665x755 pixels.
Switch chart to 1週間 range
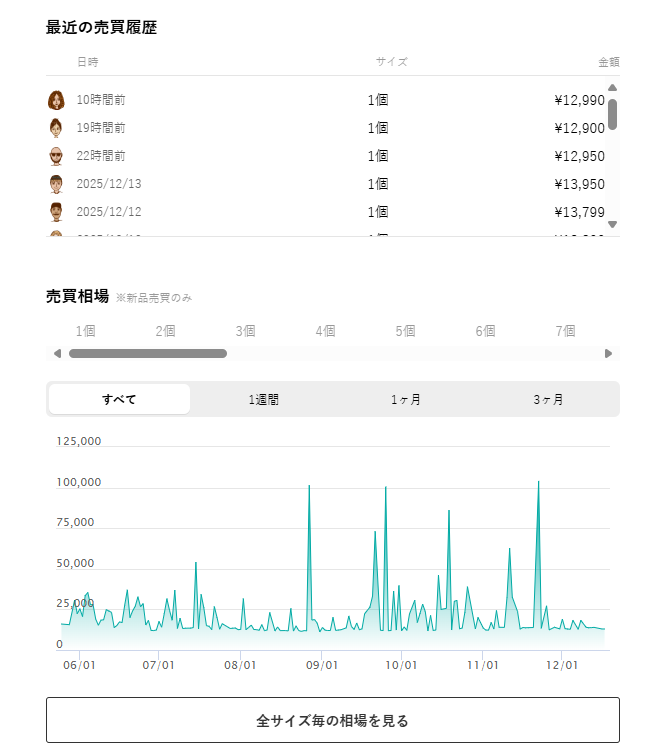(263, 399)
